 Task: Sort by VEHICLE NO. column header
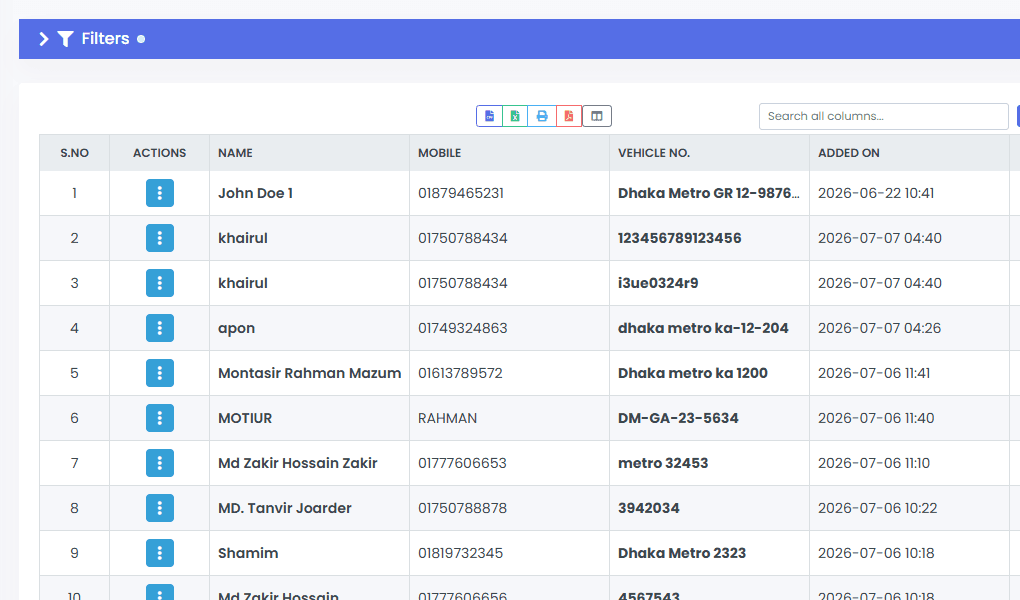tap(709, 153)
